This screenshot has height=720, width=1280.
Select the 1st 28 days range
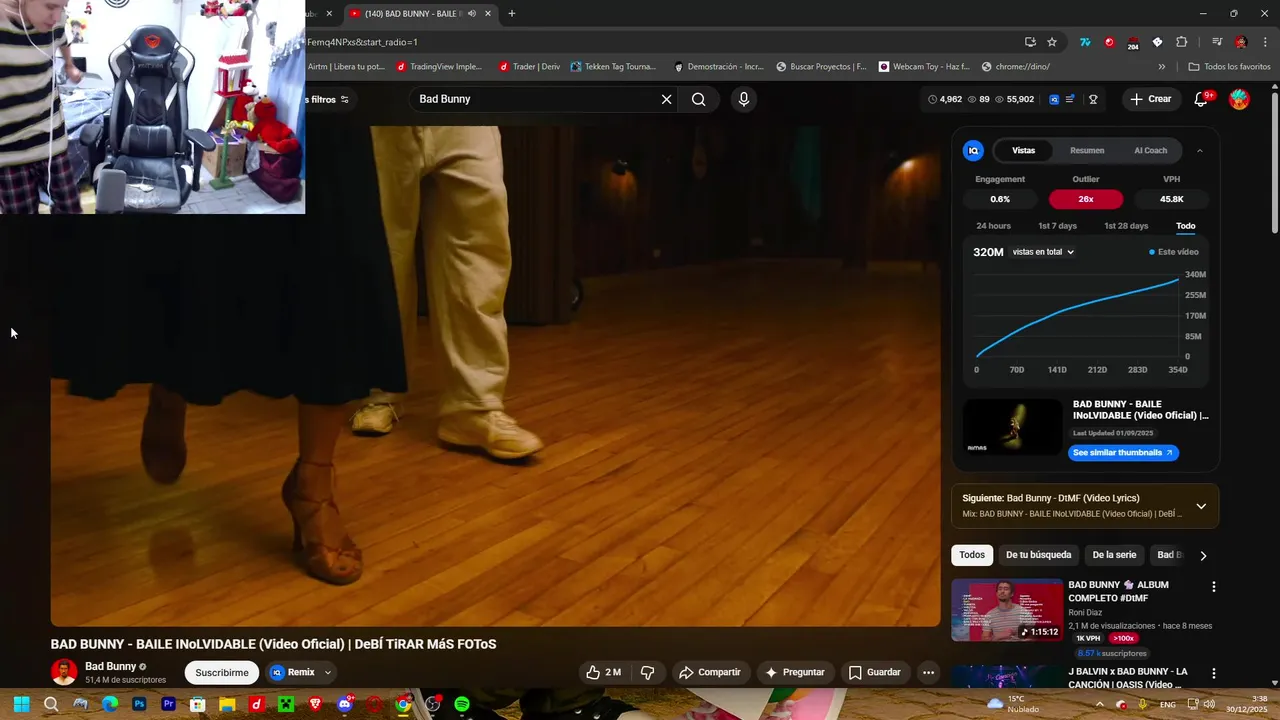click(x=1126, y=226)
